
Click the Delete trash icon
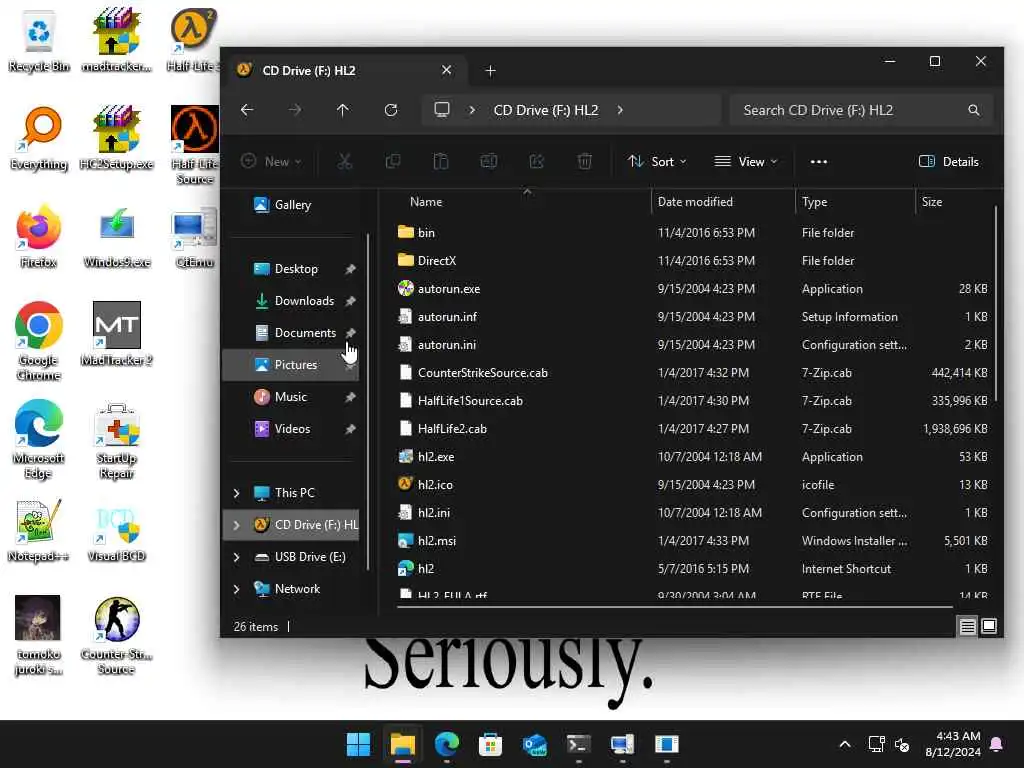584,161
